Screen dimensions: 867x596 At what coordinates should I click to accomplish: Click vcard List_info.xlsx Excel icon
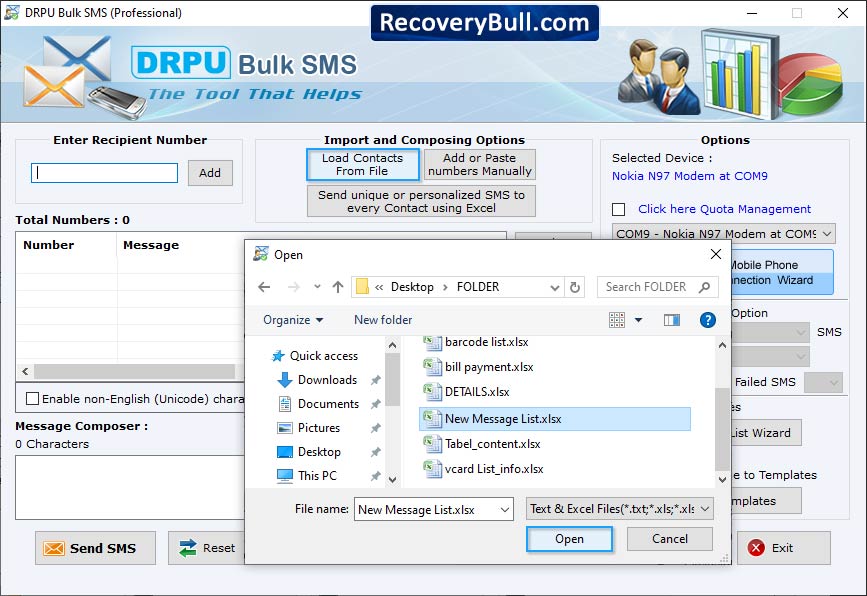pyautogui.click(x=432, y=468)
